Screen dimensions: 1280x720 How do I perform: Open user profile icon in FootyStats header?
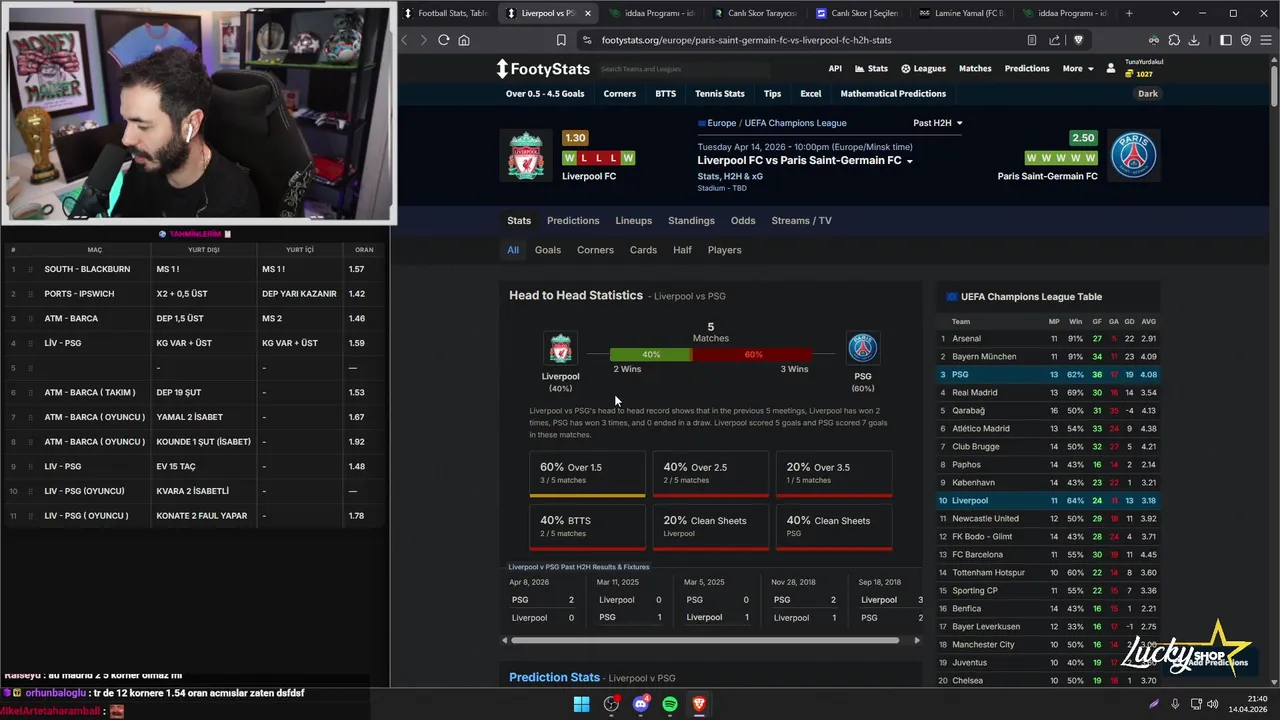coord(1111,69)
